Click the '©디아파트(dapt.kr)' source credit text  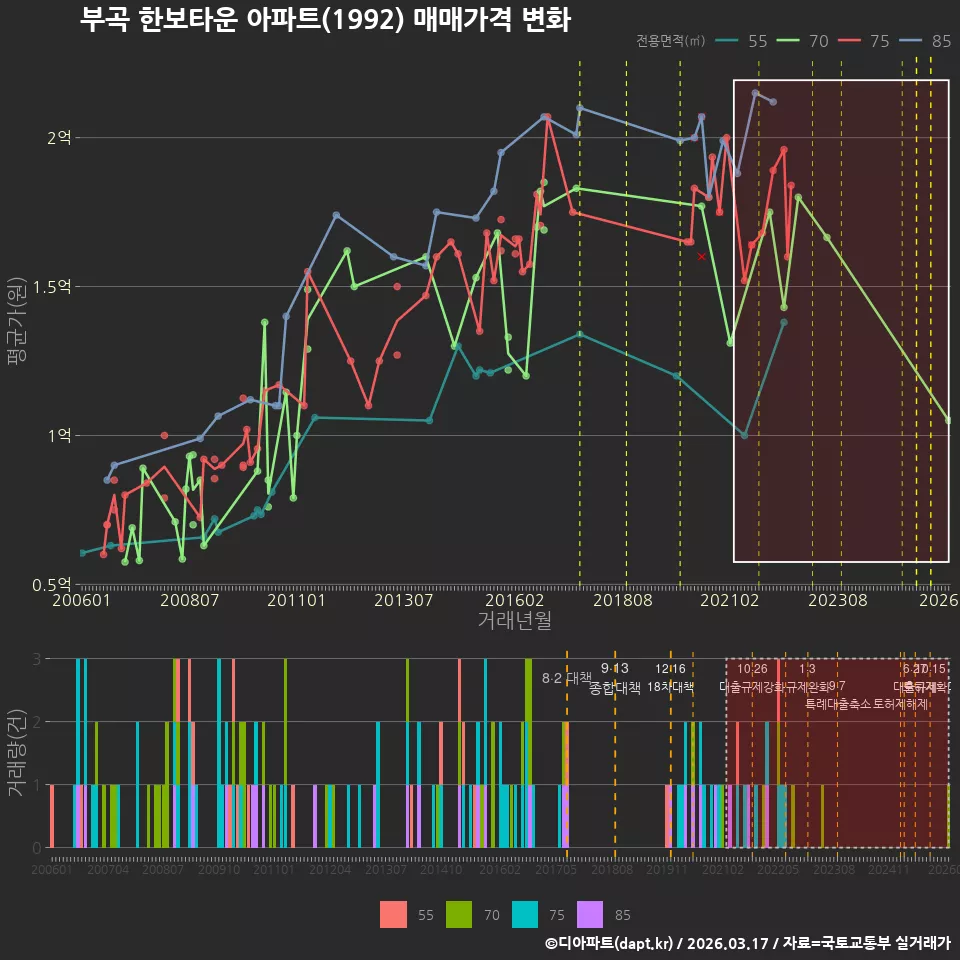[609, 943]
